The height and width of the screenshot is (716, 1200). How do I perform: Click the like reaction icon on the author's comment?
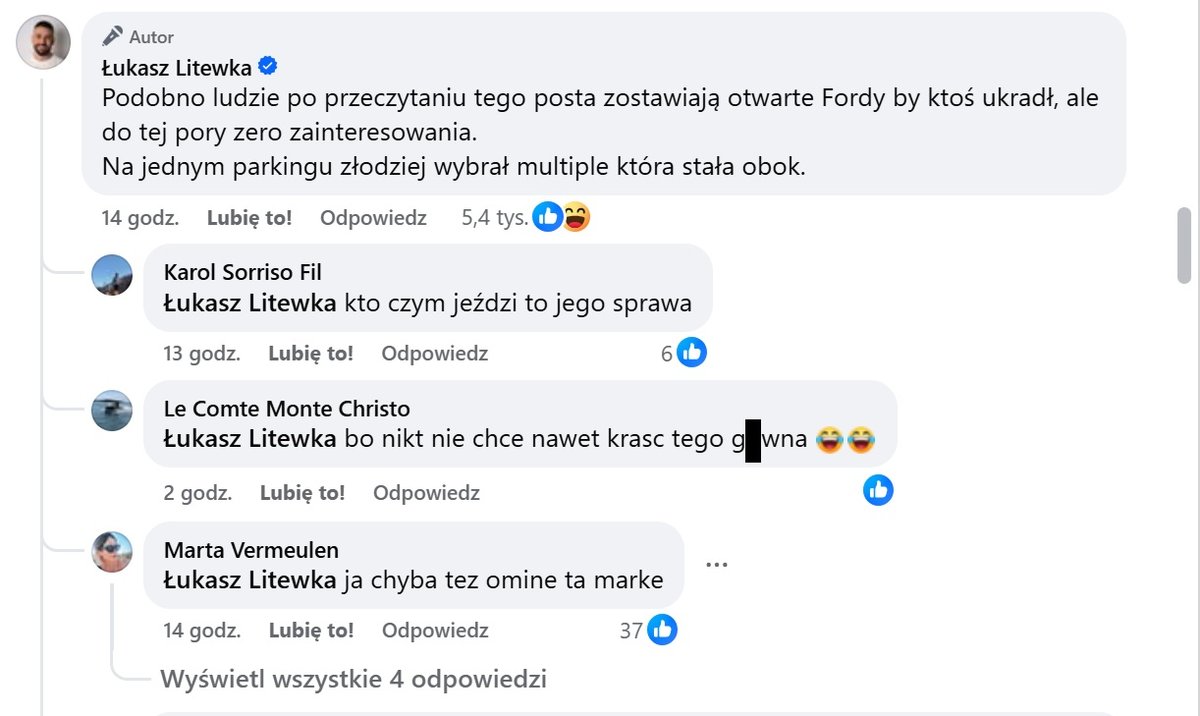pos(546,217)
